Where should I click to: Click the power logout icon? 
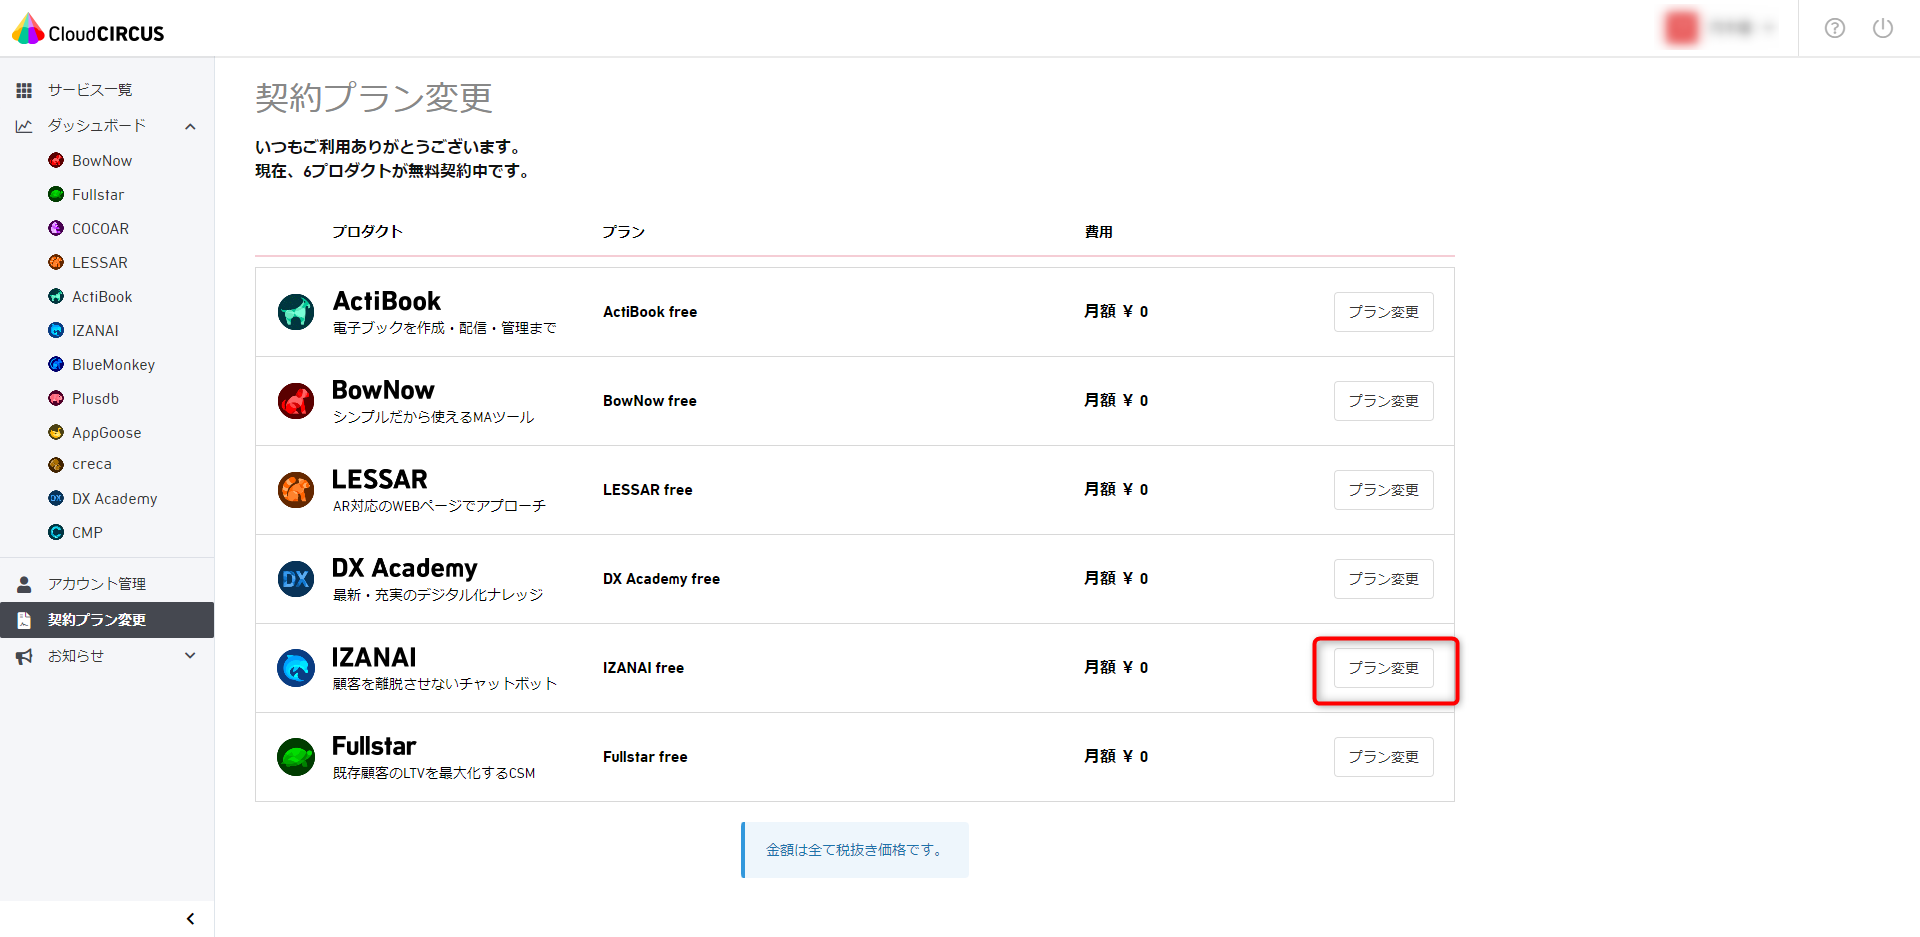tap(1882, 28)
